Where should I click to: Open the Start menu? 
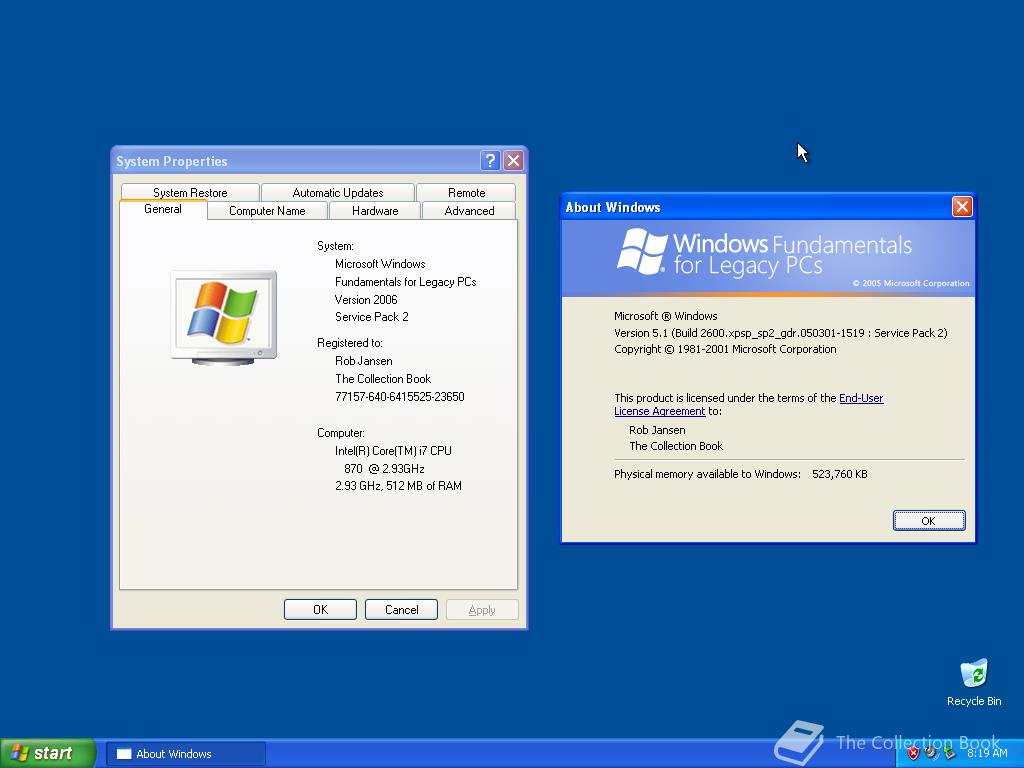[x=48, y=753]
